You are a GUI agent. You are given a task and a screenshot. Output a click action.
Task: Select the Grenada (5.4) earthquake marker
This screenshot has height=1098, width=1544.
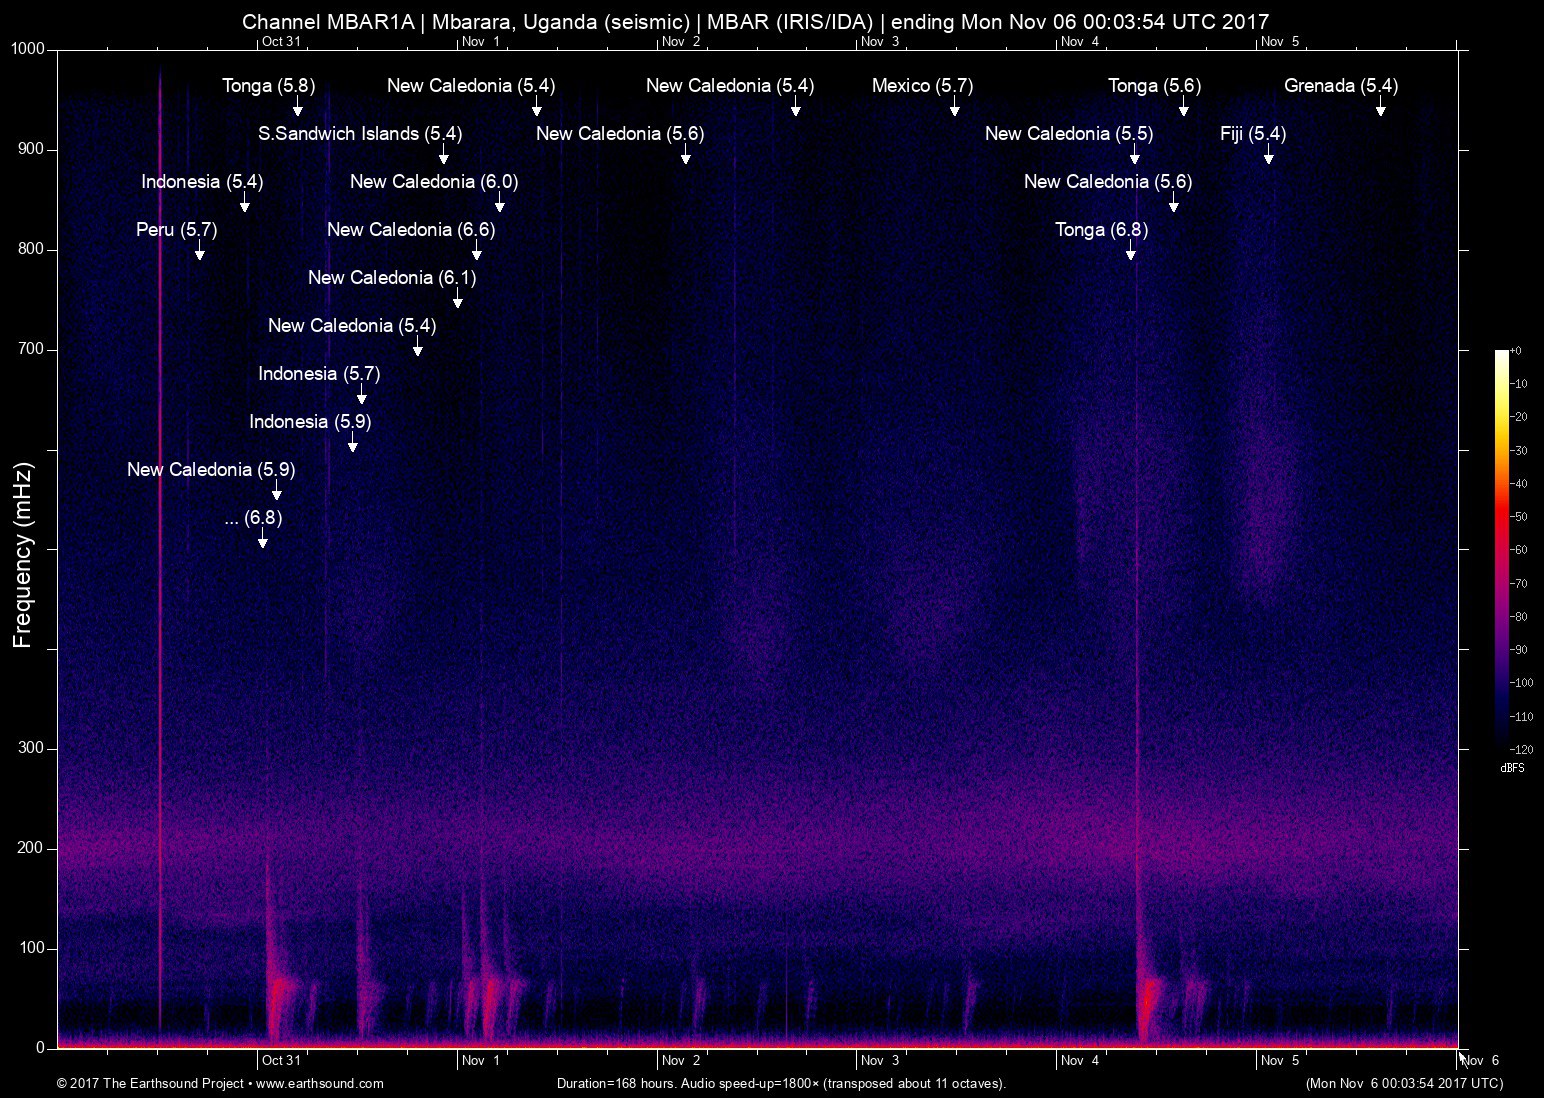click(1340, 86)
